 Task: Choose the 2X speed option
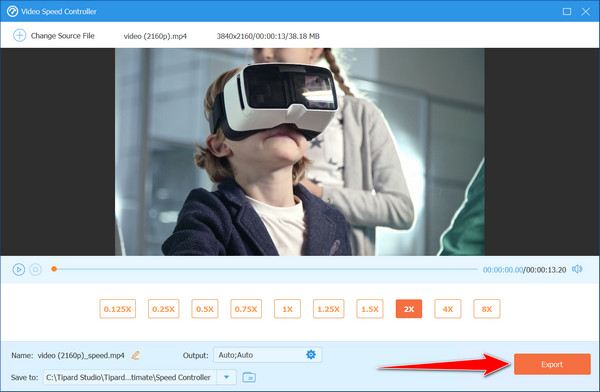409,309
